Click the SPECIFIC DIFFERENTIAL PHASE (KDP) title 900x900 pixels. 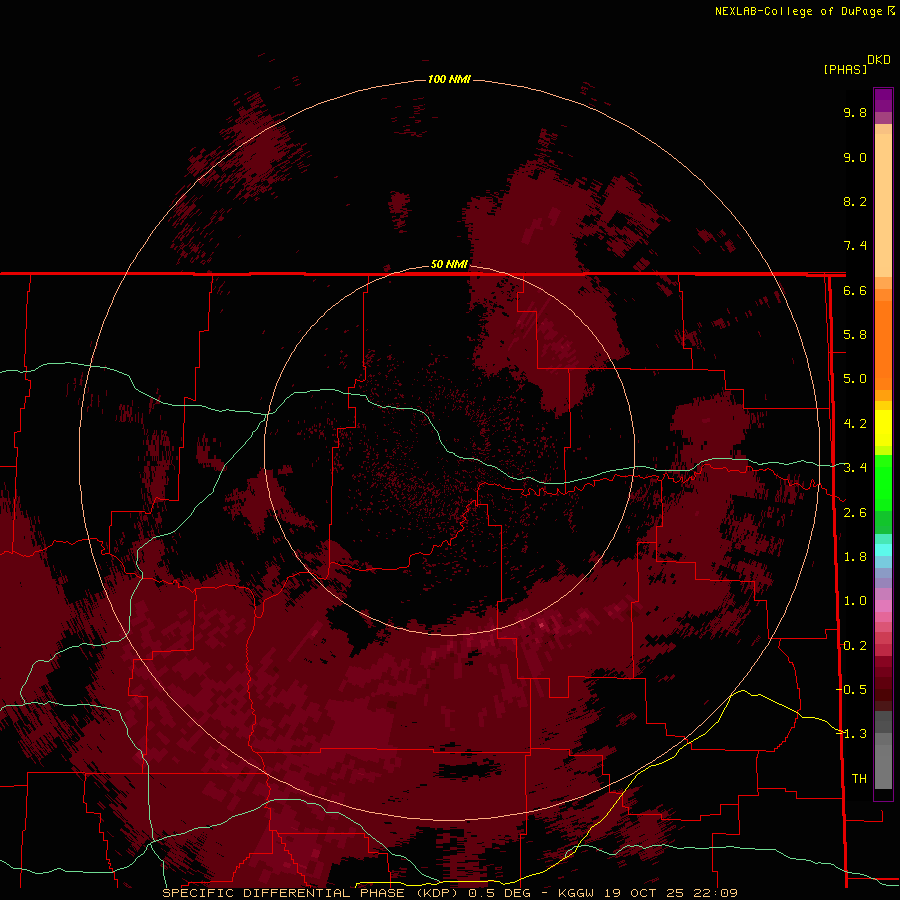click(311, 893)
